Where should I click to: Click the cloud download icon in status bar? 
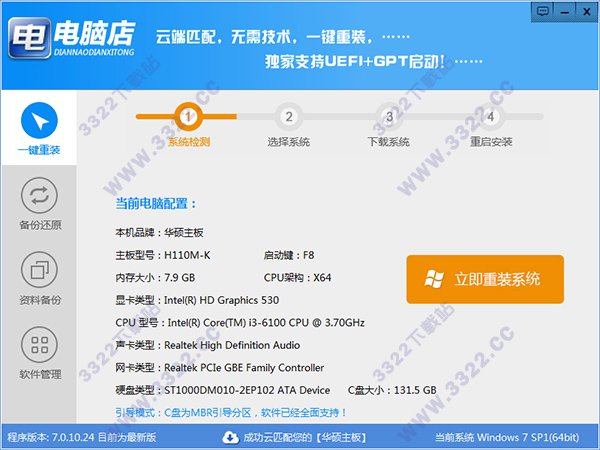point(230,437)
